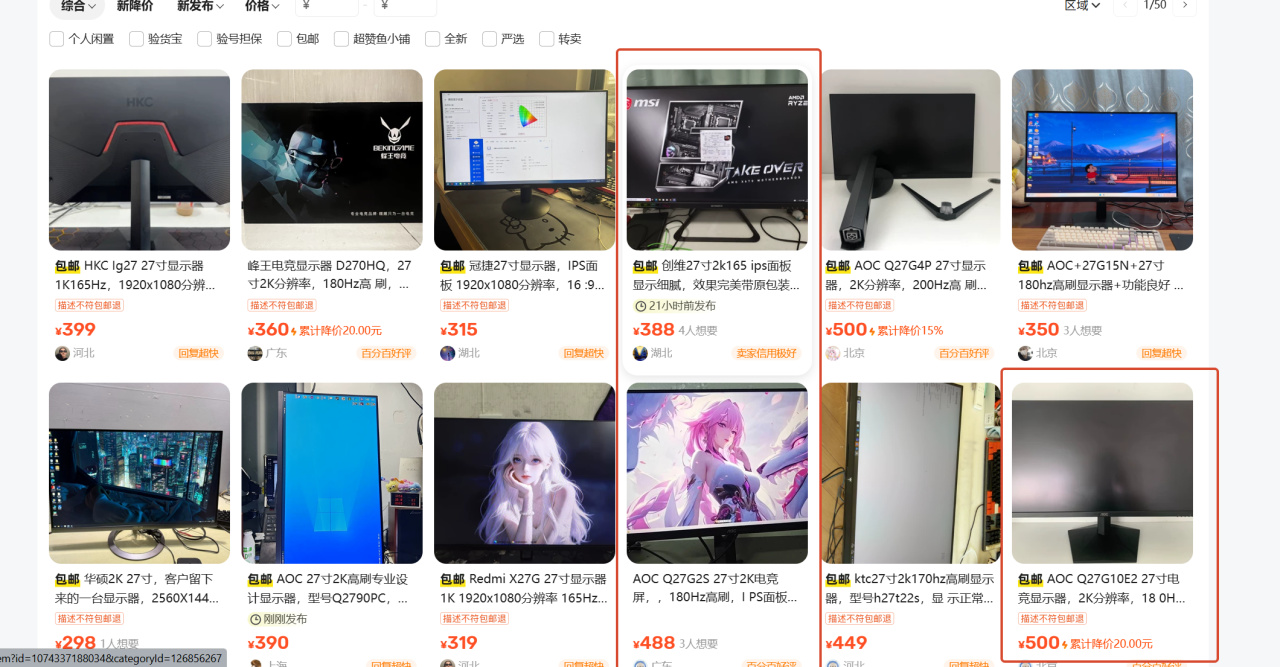
Task: Expand the 区域 region dropdown
Action: [x=1082, y=6]
